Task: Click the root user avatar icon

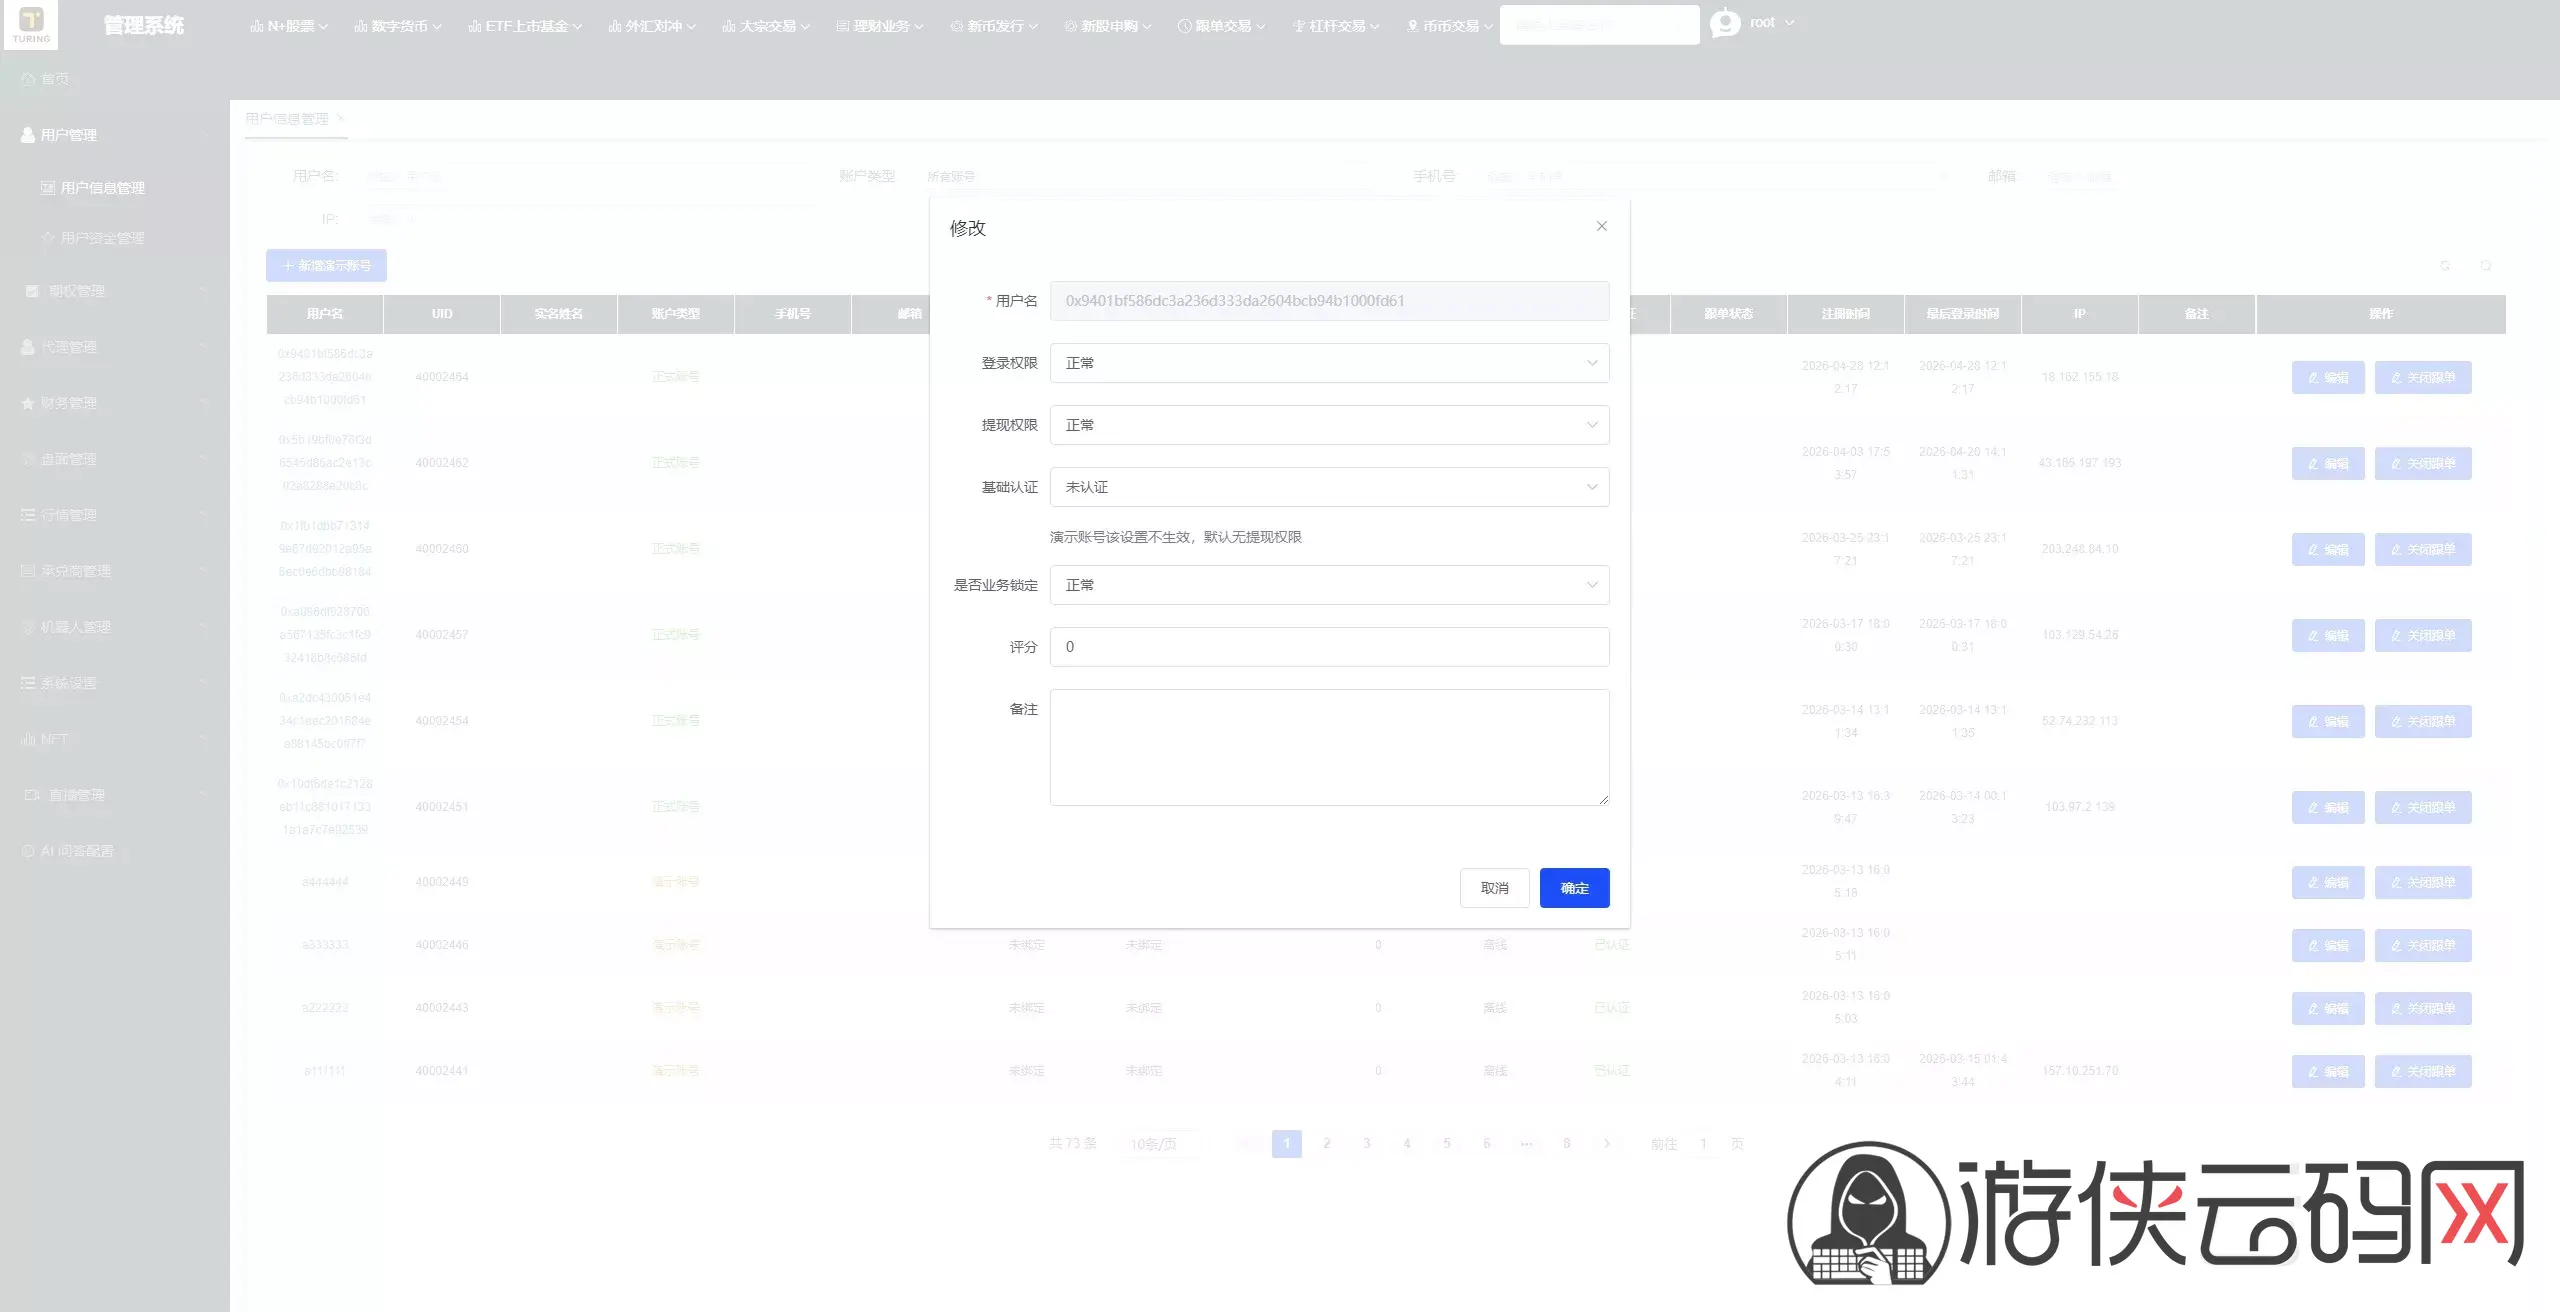Action: pyautogui.click(x=1725, y=23)
